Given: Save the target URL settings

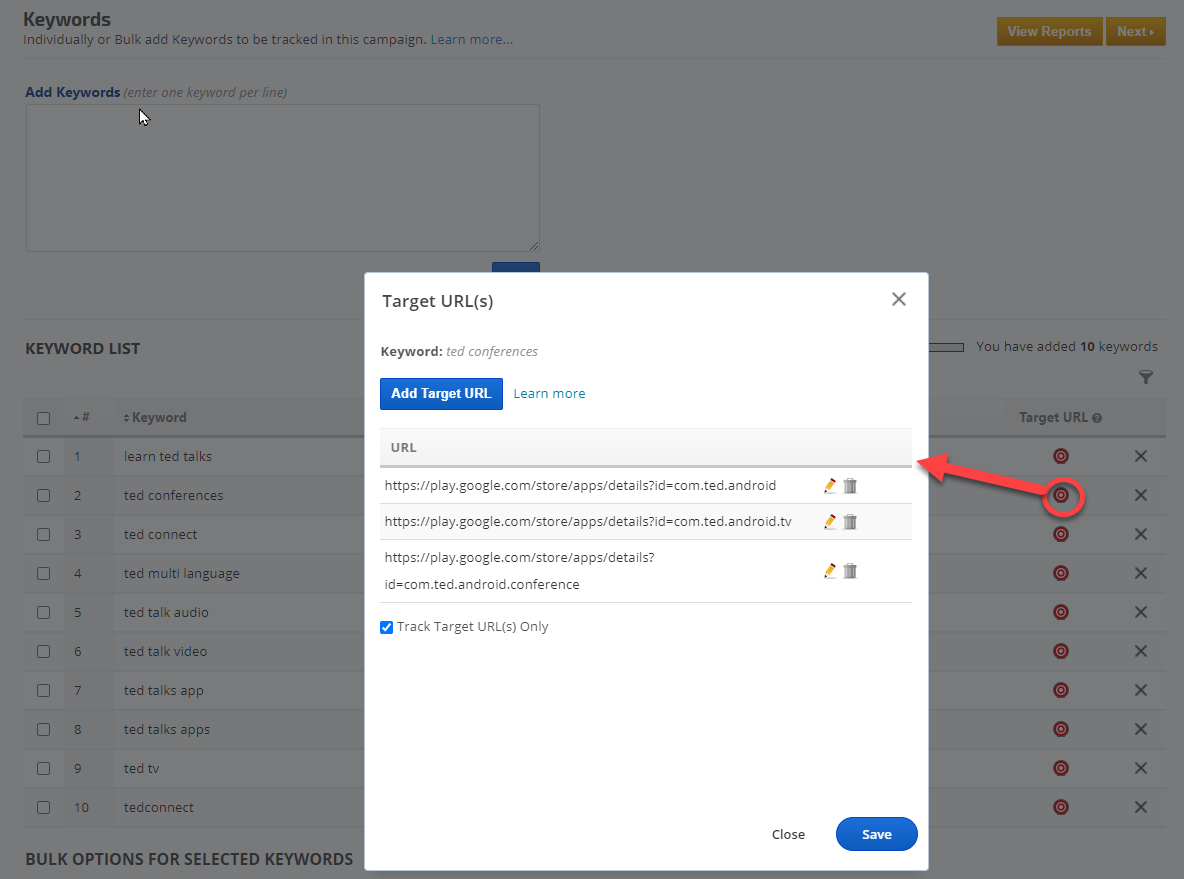Looking at the screenshot, I should coord(876,834).
